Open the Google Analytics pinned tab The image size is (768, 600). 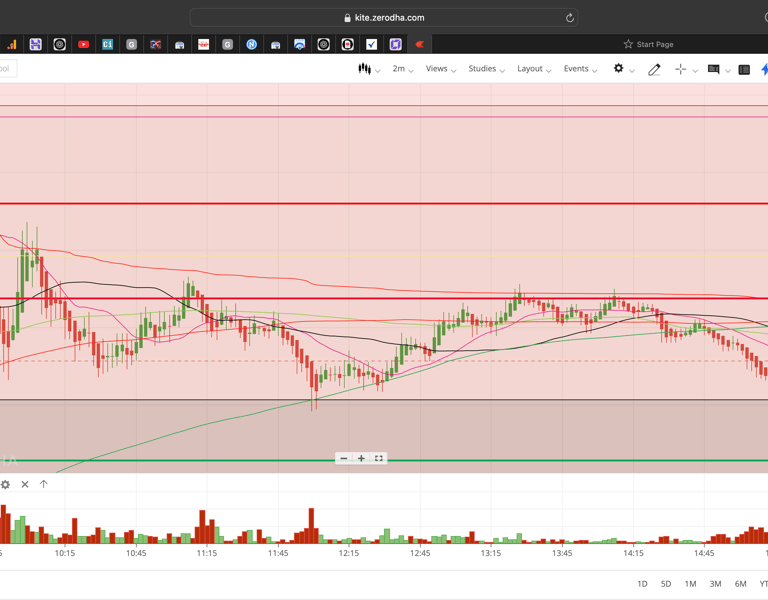12,45
